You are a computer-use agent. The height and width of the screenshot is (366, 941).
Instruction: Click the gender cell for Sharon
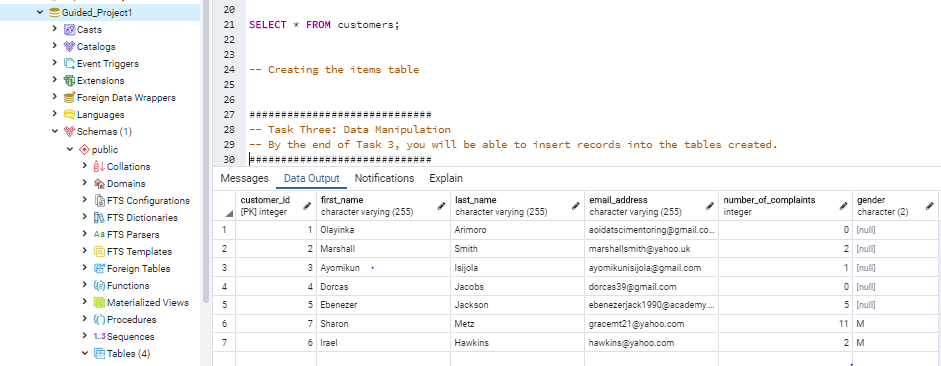(896, 324)
